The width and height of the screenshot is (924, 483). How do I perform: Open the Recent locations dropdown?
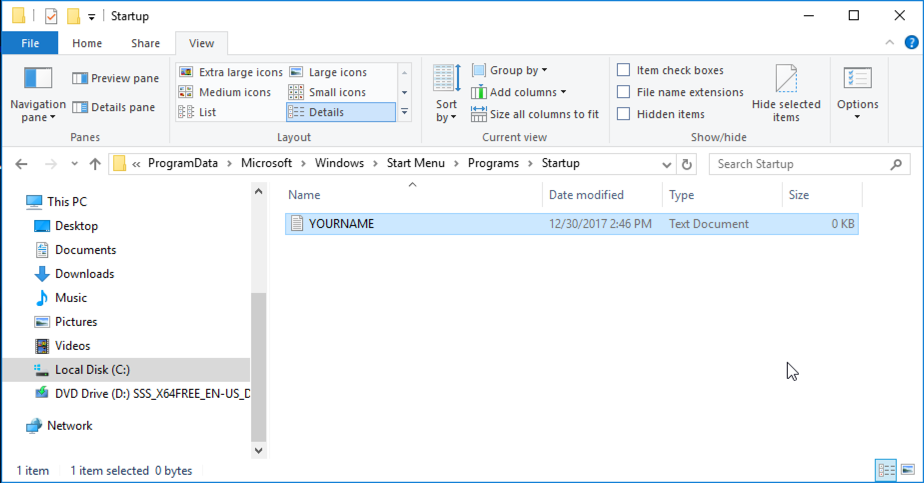[74, 164]
